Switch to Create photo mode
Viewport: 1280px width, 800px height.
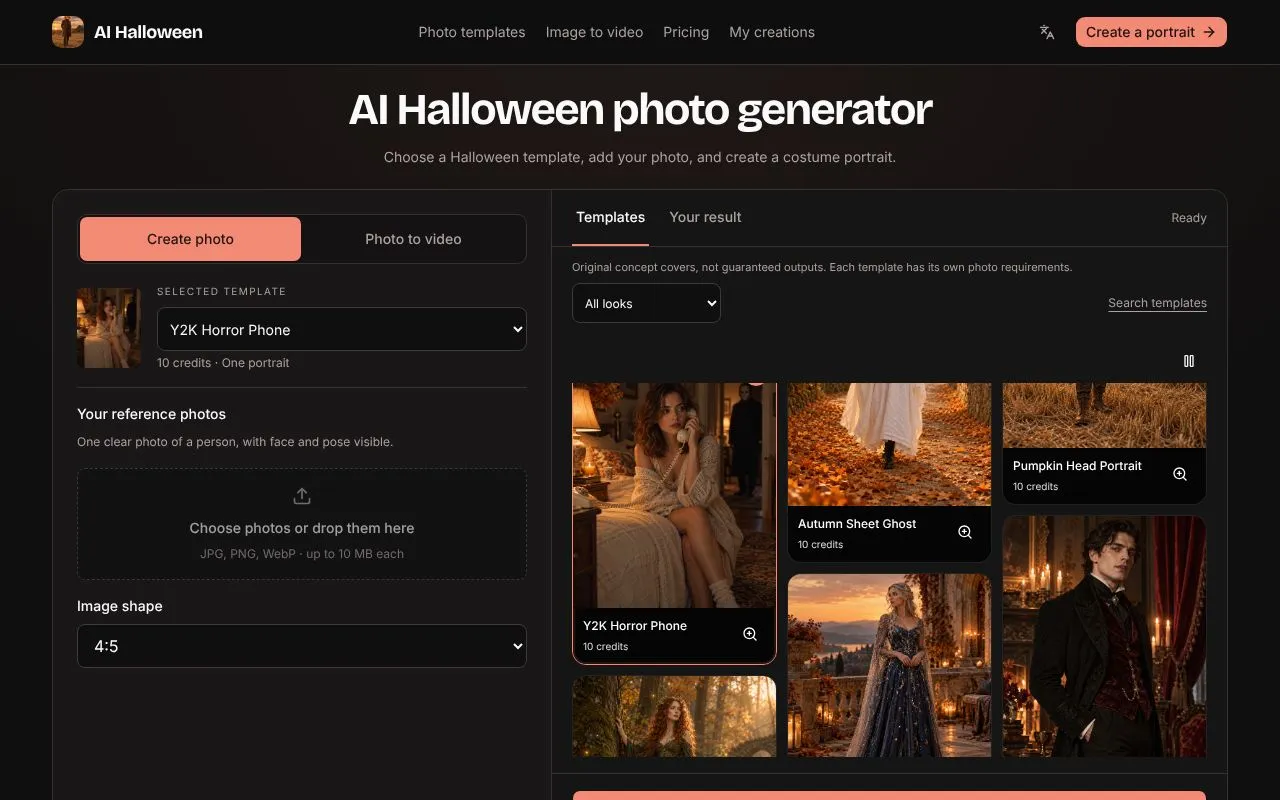[x=190, y=239]
